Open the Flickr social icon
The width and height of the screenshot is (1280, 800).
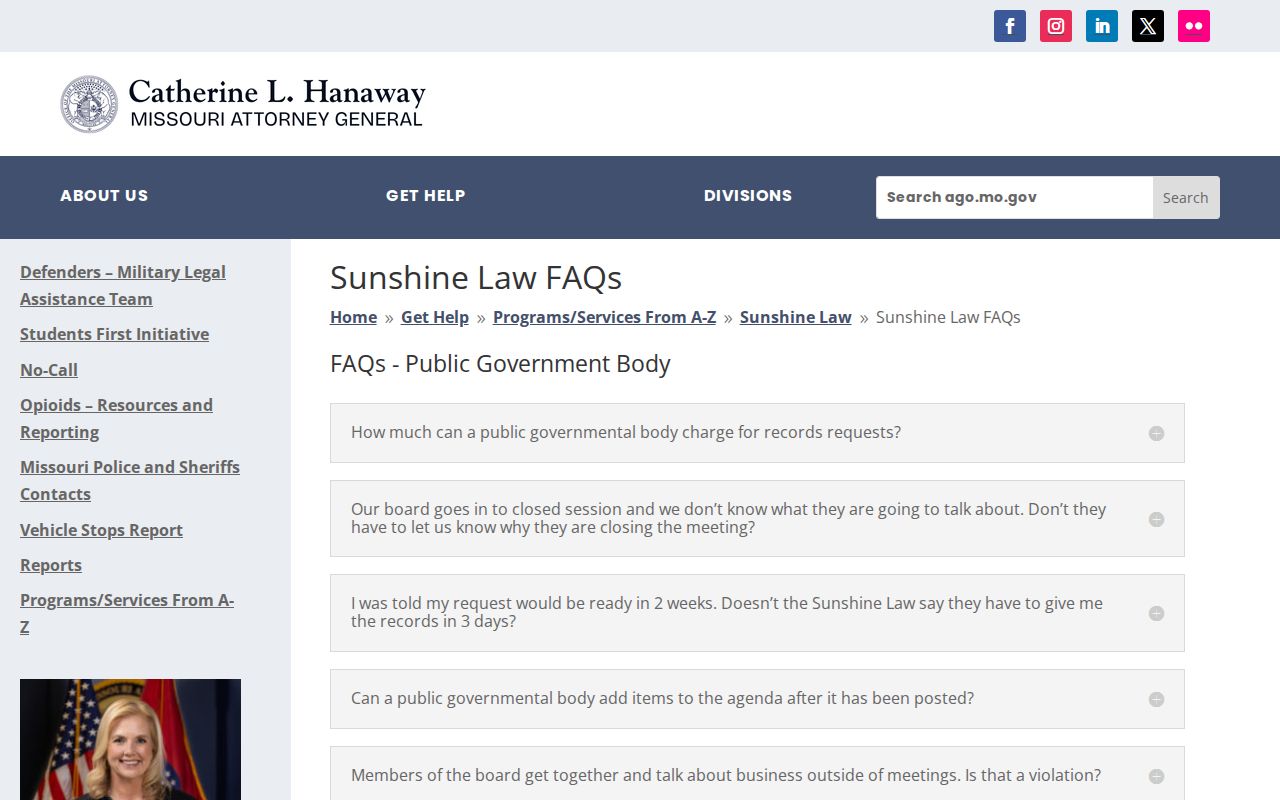click(1194, 26)
